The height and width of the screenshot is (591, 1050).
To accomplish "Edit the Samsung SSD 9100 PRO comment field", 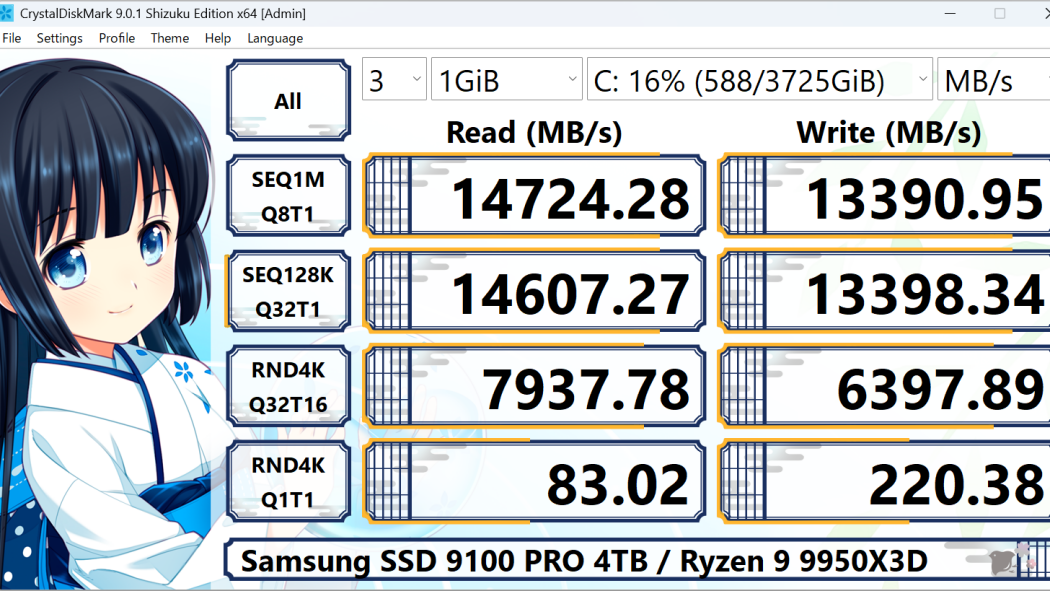I will pyautogui.click(x=636, y=561).
